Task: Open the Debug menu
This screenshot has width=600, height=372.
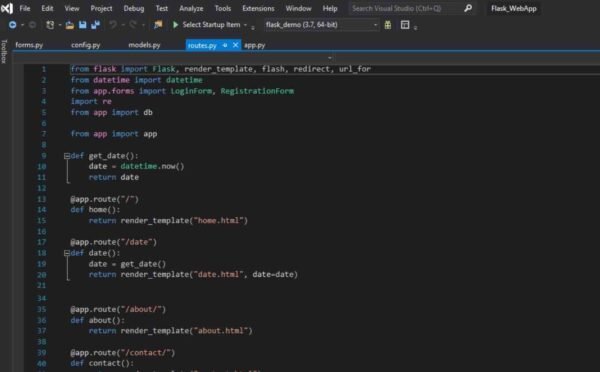Action: coord(134,8)
